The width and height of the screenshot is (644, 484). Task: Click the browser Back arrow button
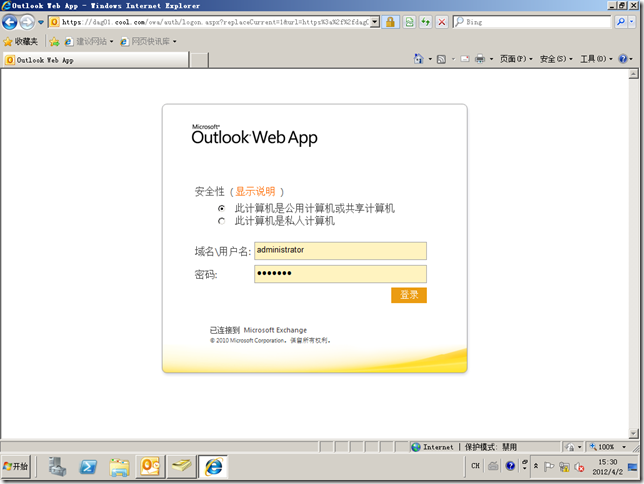(11, 21)
